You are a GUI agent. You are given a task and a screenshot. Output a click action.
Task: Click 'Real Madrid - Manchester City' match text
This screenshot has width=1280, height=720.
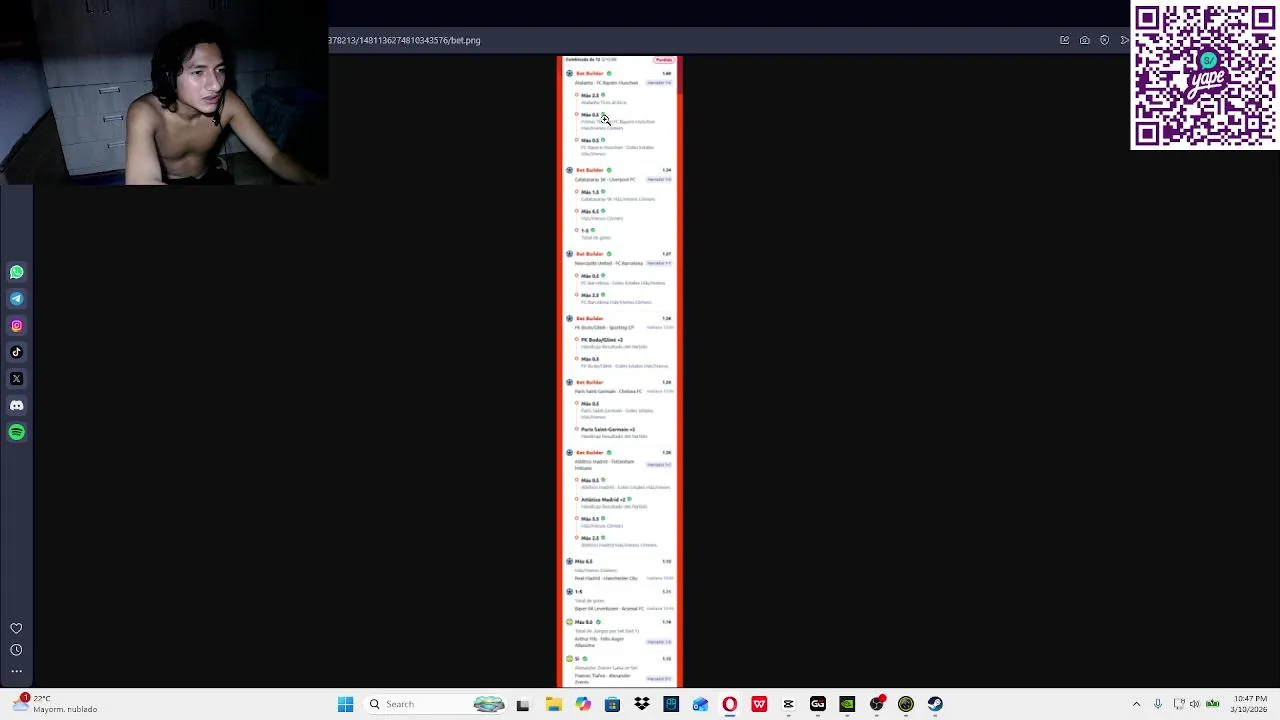[606, 578]
